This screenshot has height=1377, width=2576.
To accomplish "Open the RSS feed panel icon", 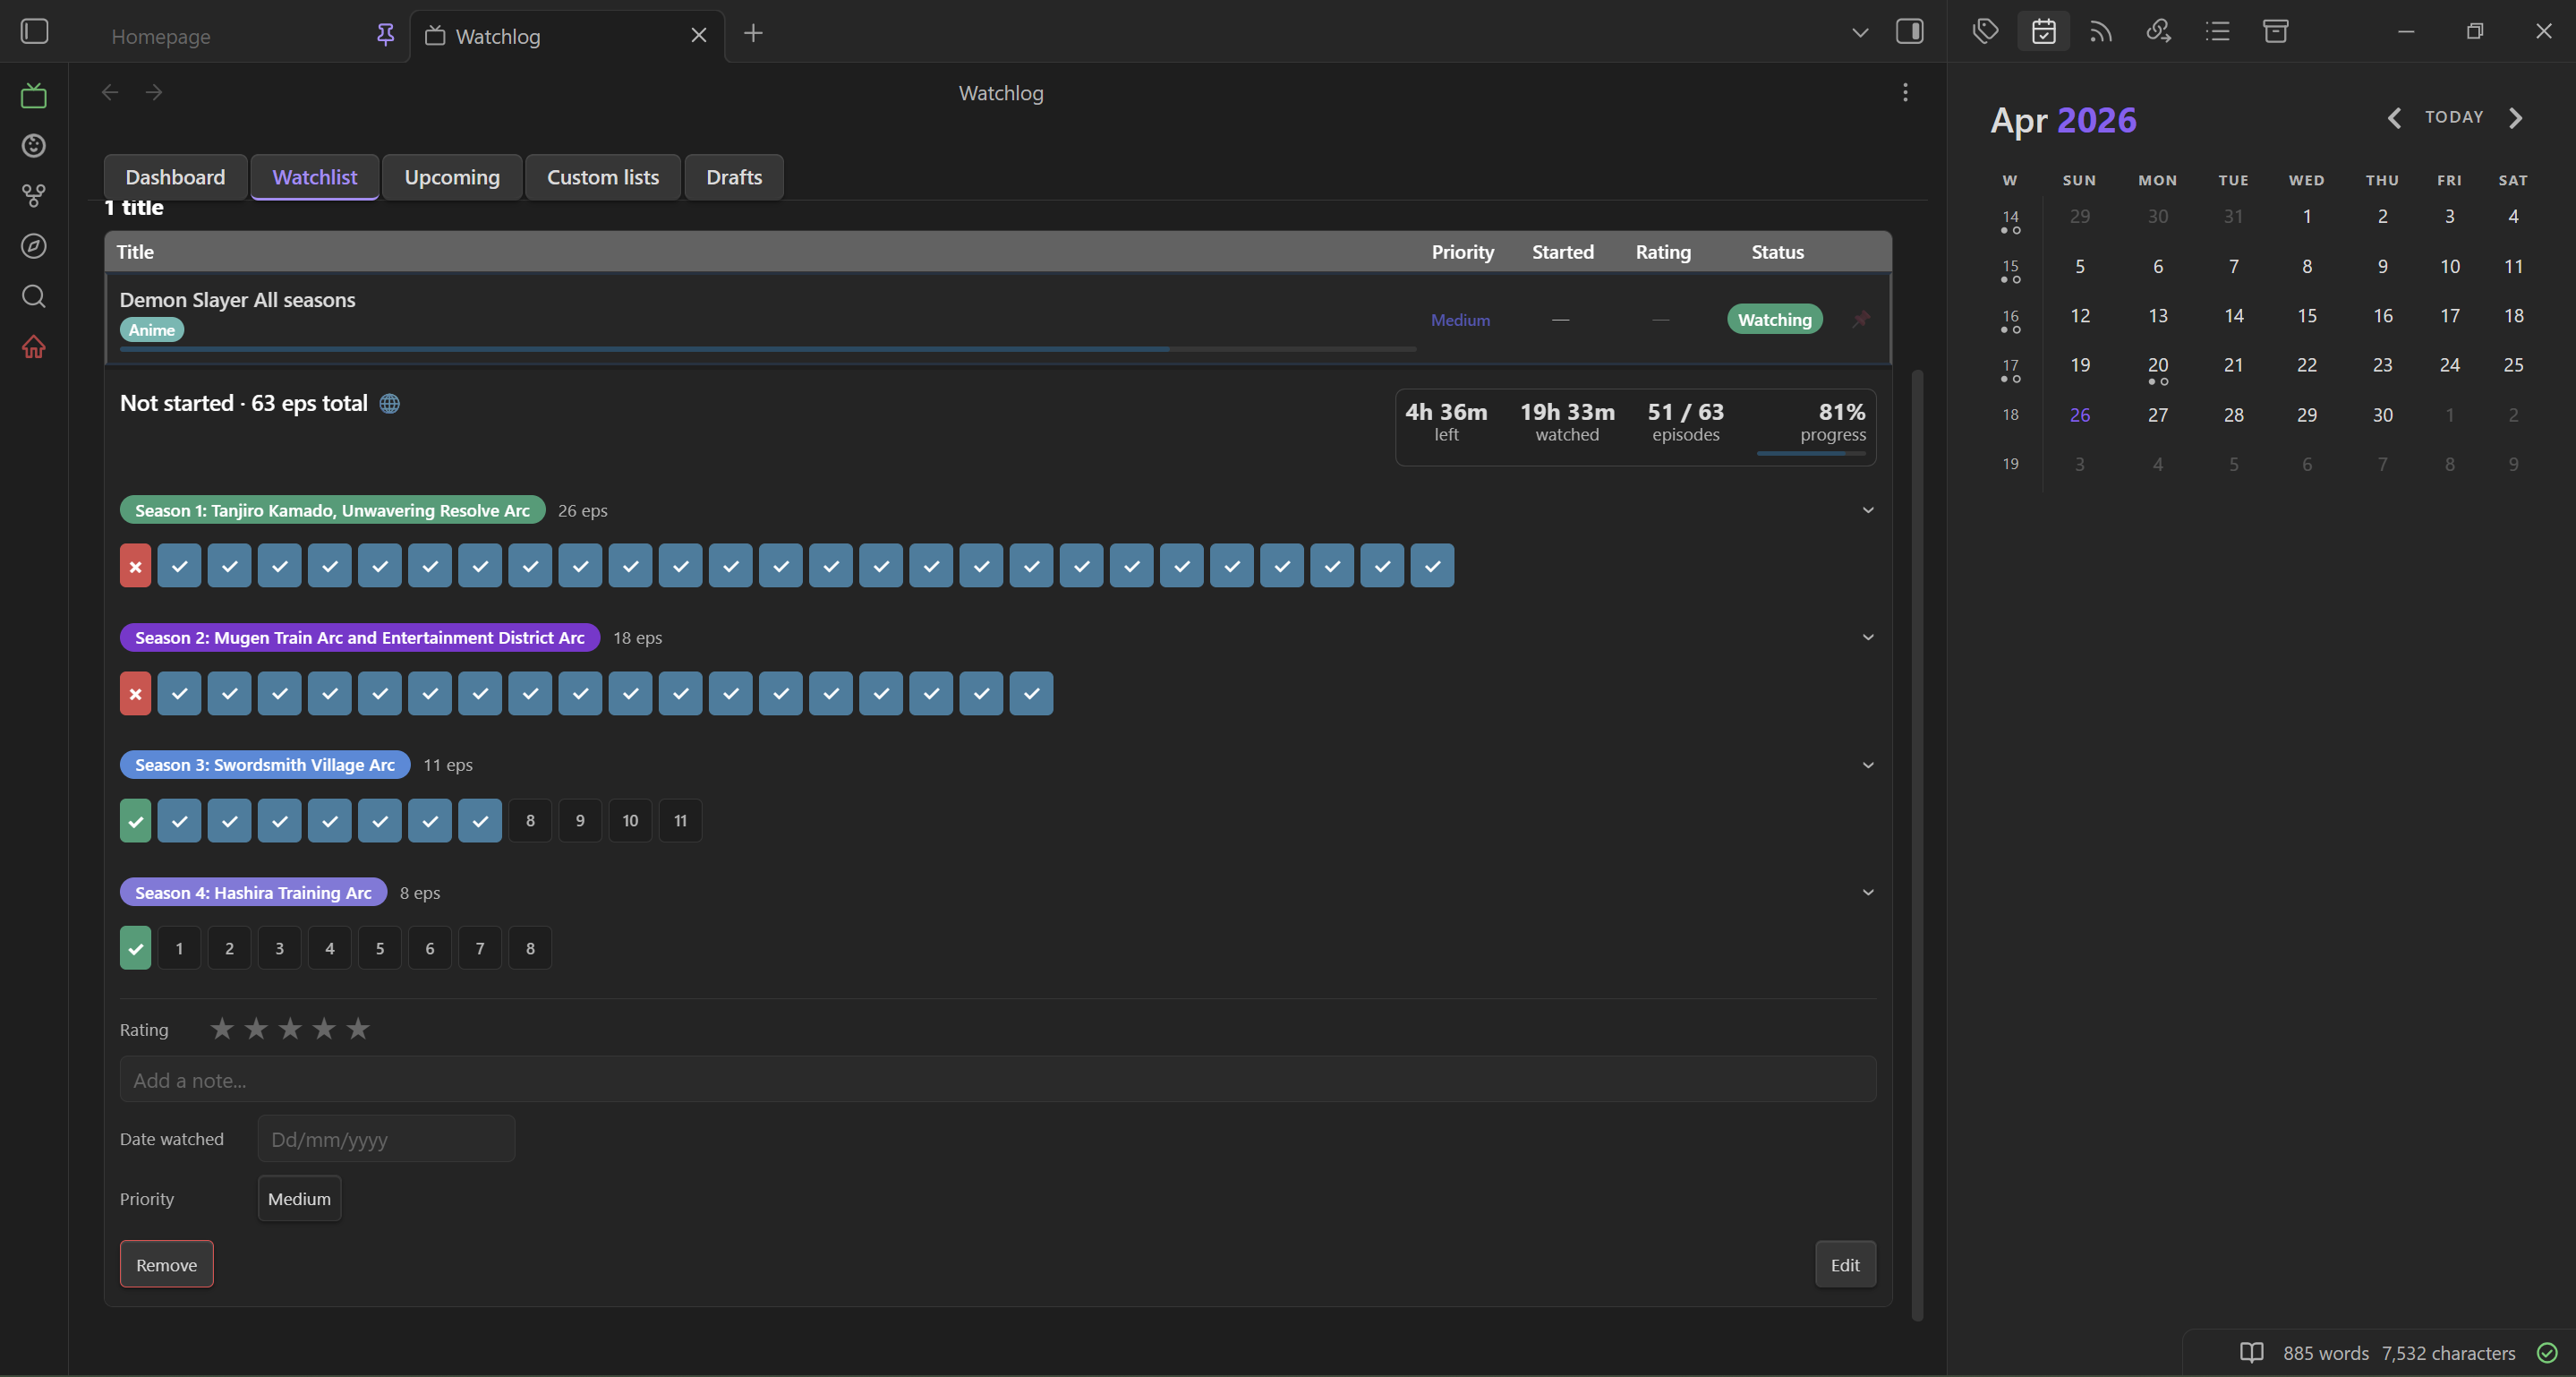I will [x=2101, y=31].
